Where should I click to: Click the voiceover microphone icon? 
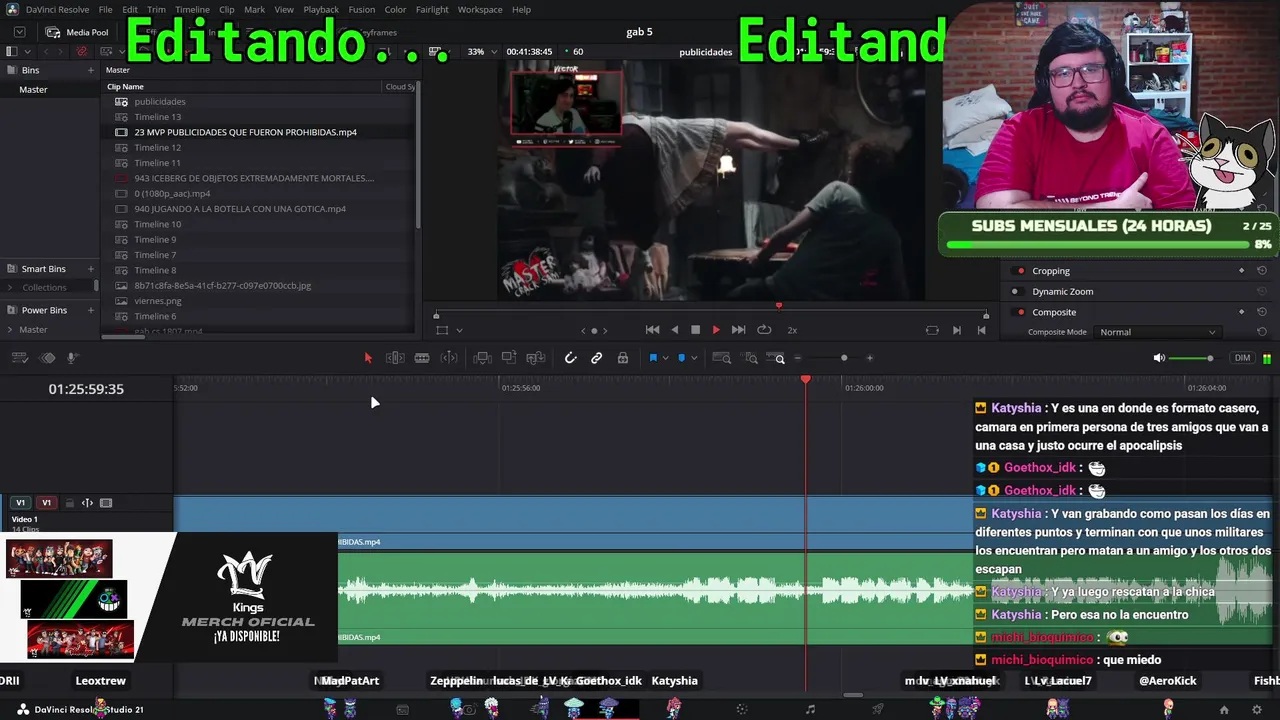tap(73, 358)
